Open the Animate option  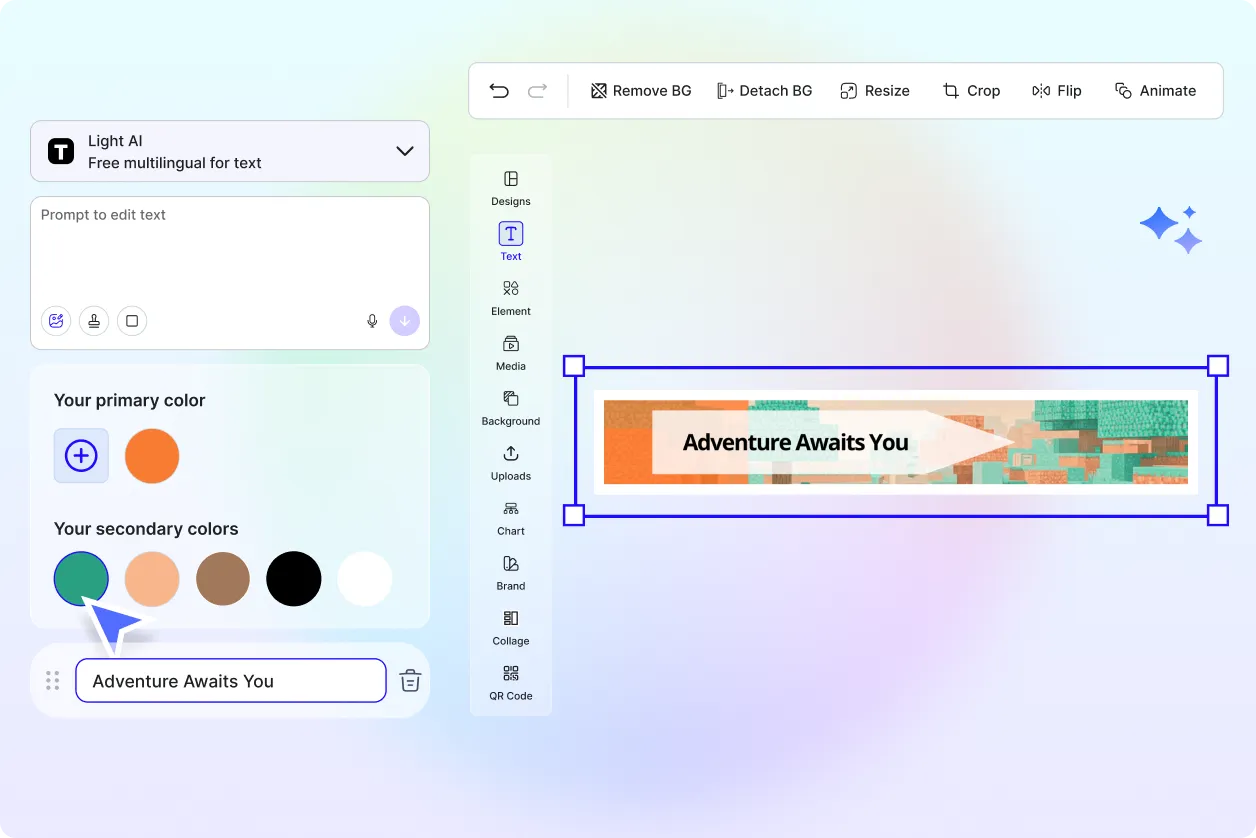pyautogui.click(x=1155, y=91)
